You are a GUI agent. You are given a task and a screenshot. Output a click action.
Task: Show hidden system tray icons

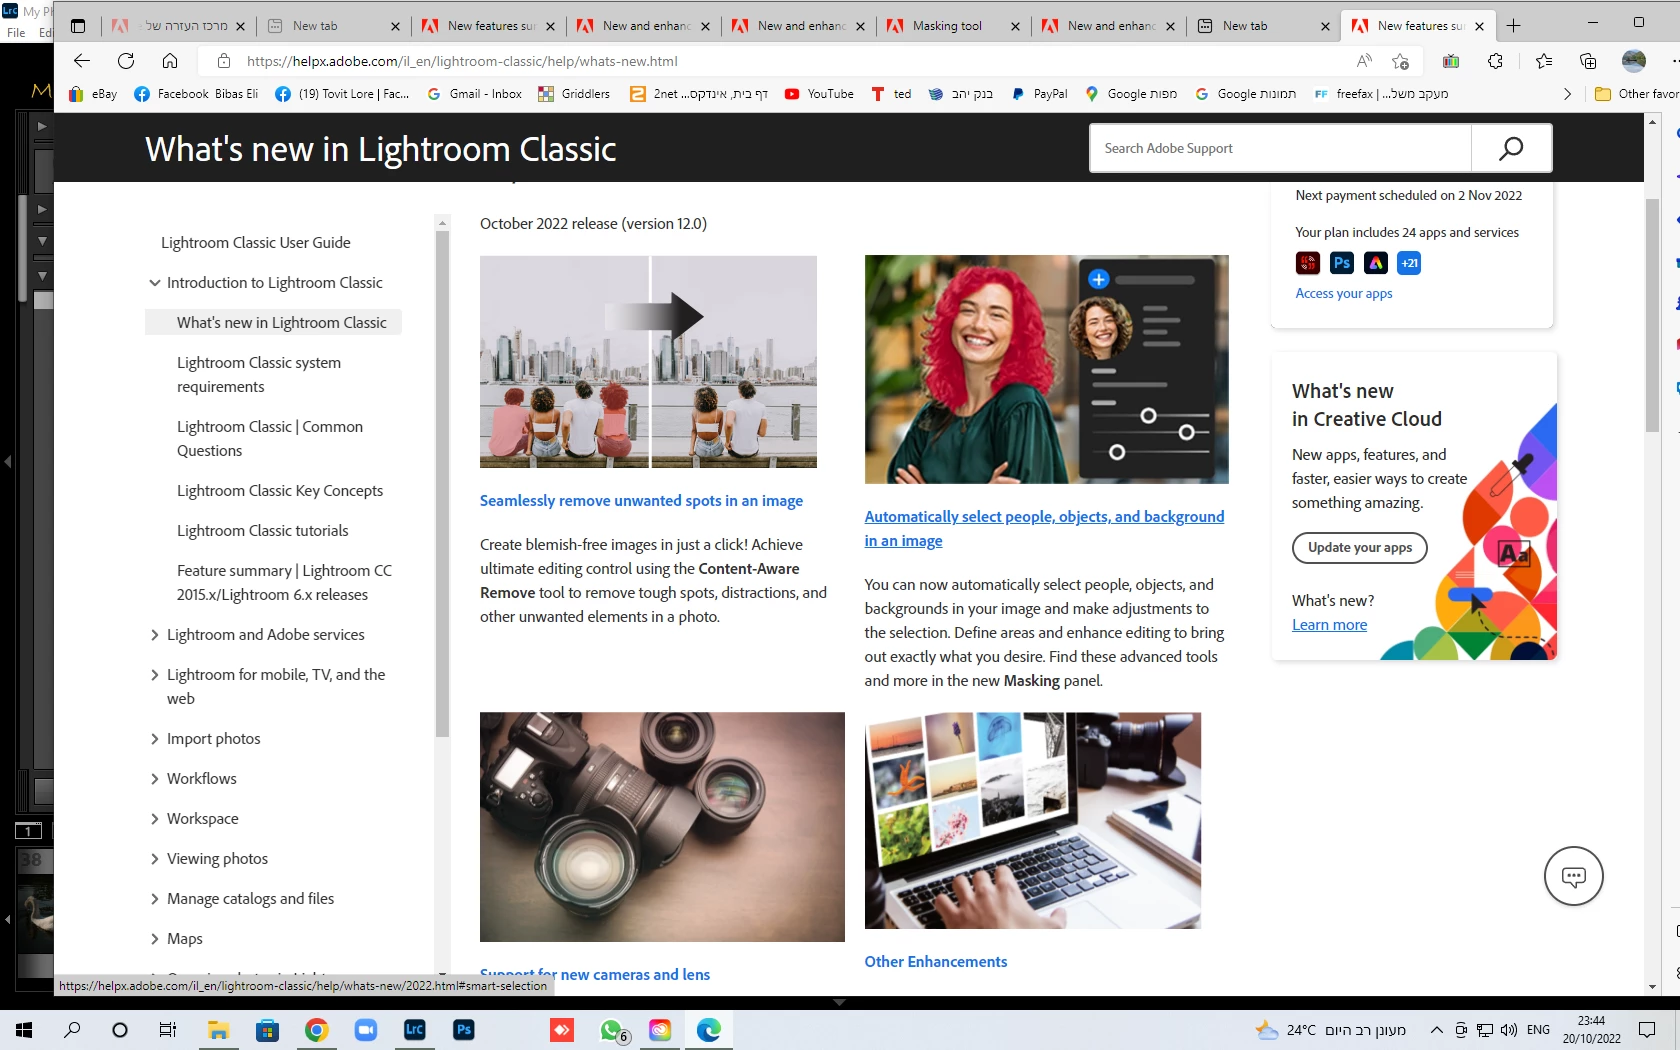click(x=1436, y=1030)
